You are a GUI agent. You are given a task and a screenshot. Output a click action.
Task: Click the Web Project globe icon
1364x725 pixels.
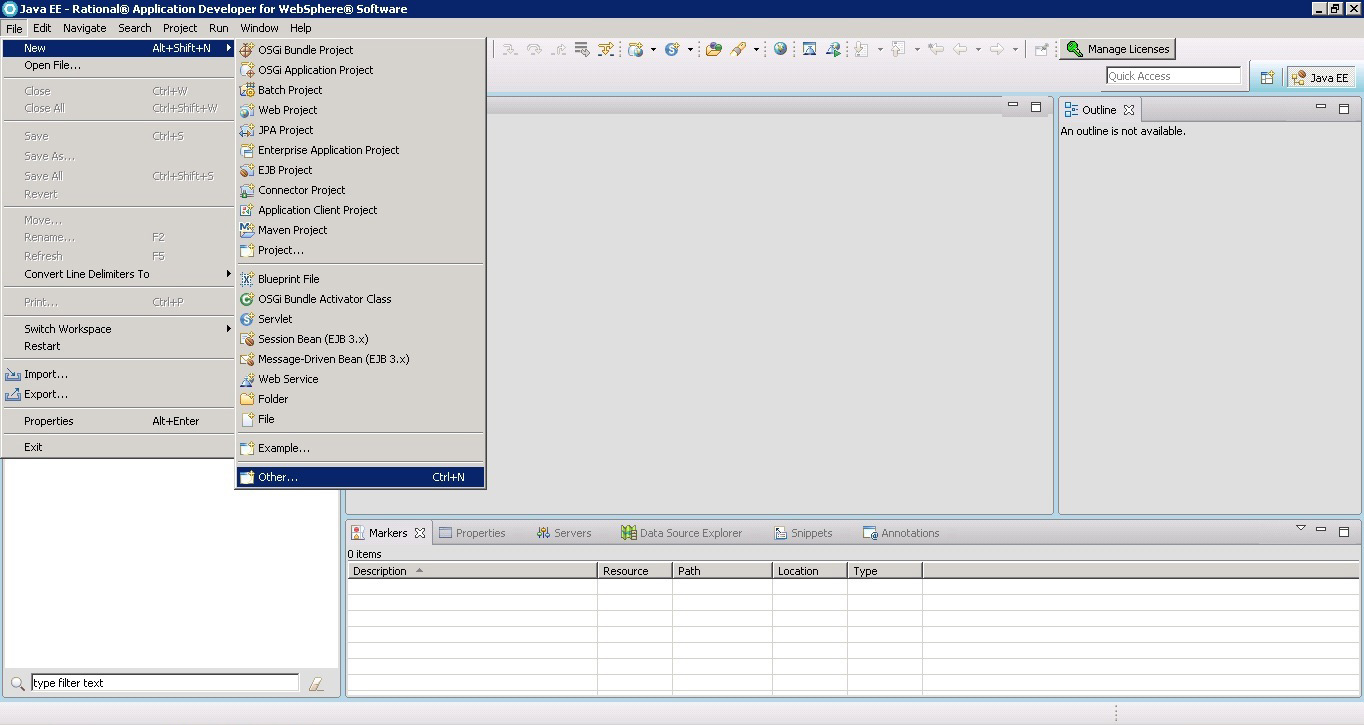click(247, 110)
